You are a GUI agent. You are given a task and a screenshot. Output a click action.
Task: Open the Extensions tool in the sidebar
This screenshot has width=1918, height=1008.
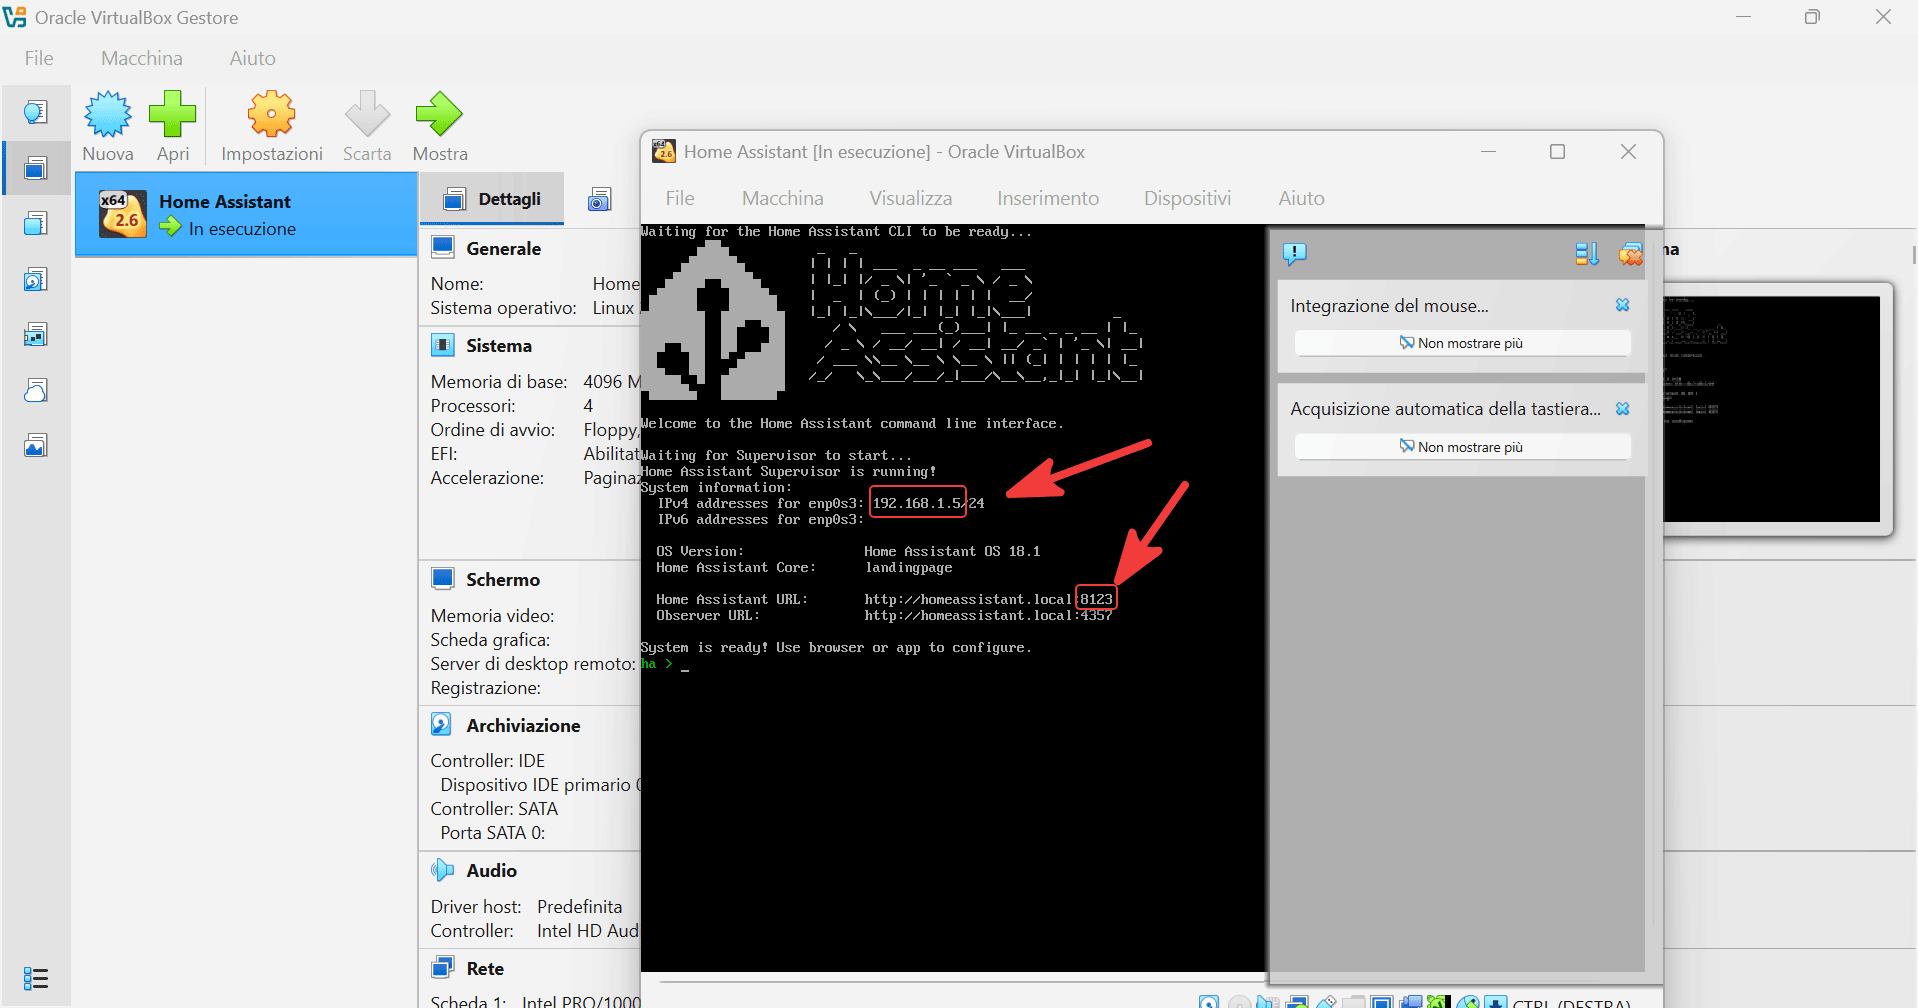[x=36, y=223]
